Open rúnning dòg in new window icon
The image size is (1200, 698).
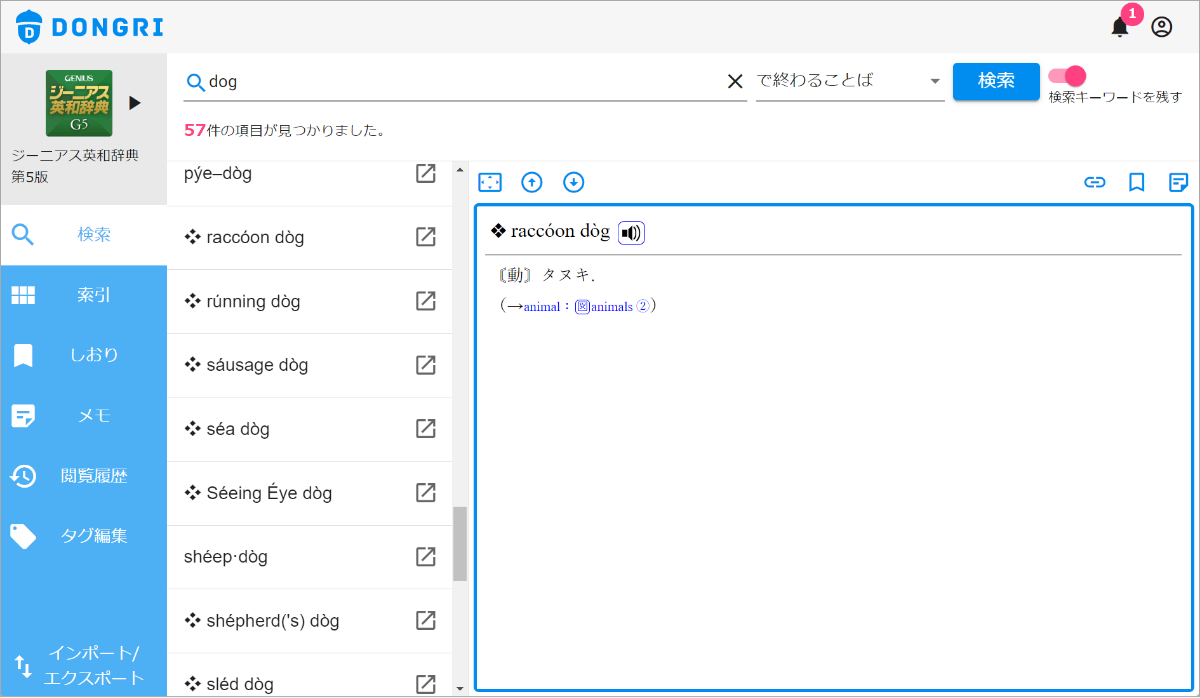click(x=426, y=301)
